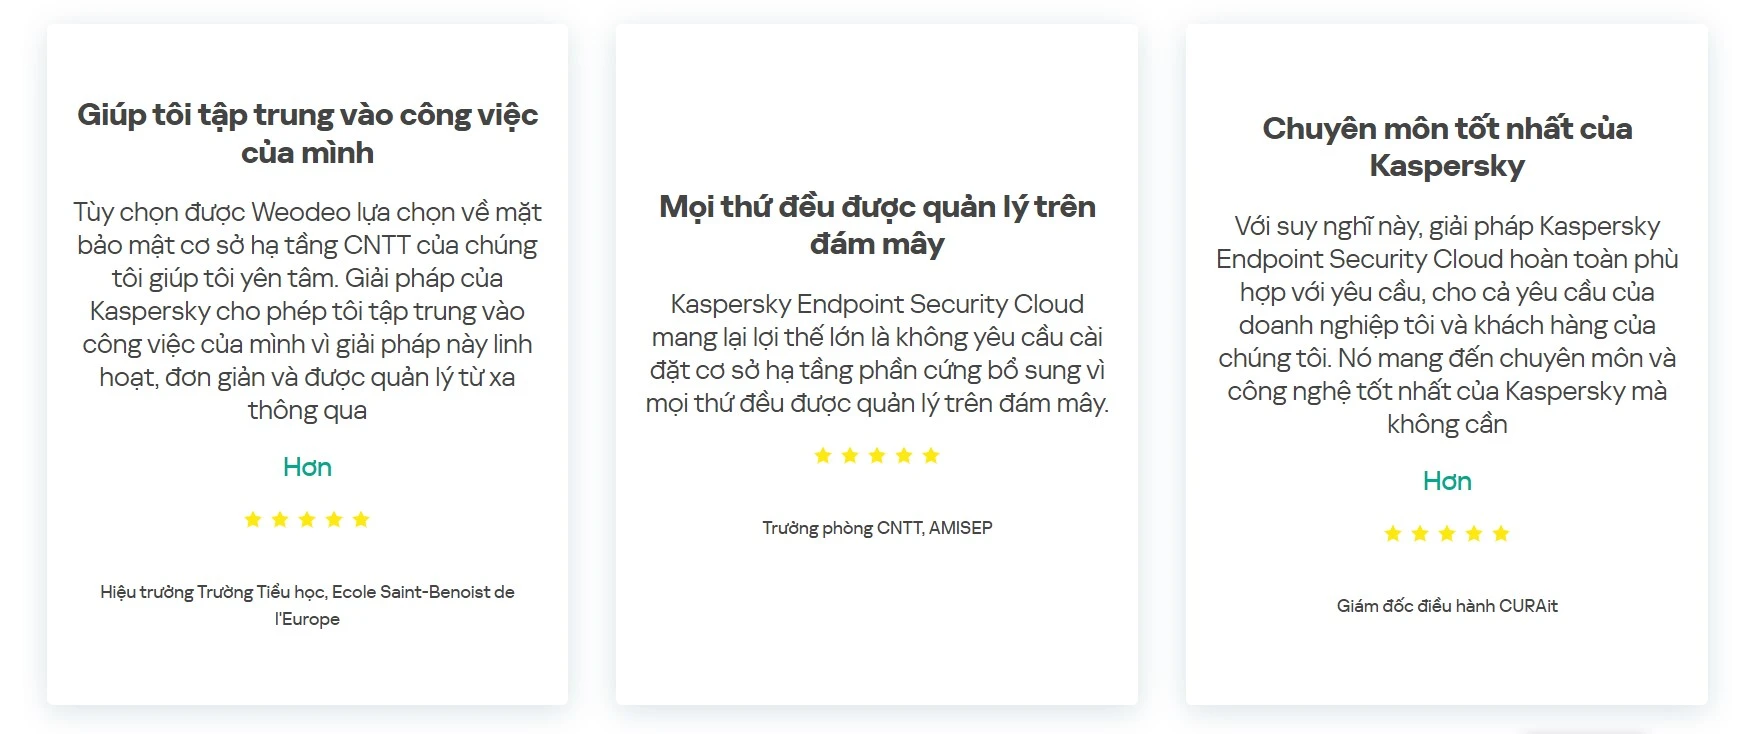Select the first star under 'Chuyên môn tốt nhất của Kaspersky'

coord(1390,533)
